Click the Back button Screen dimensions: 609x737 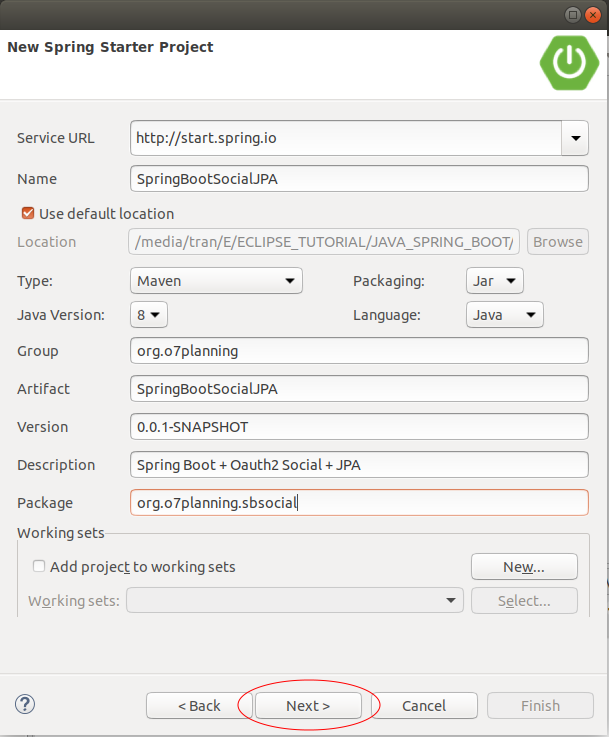point(199,706)
